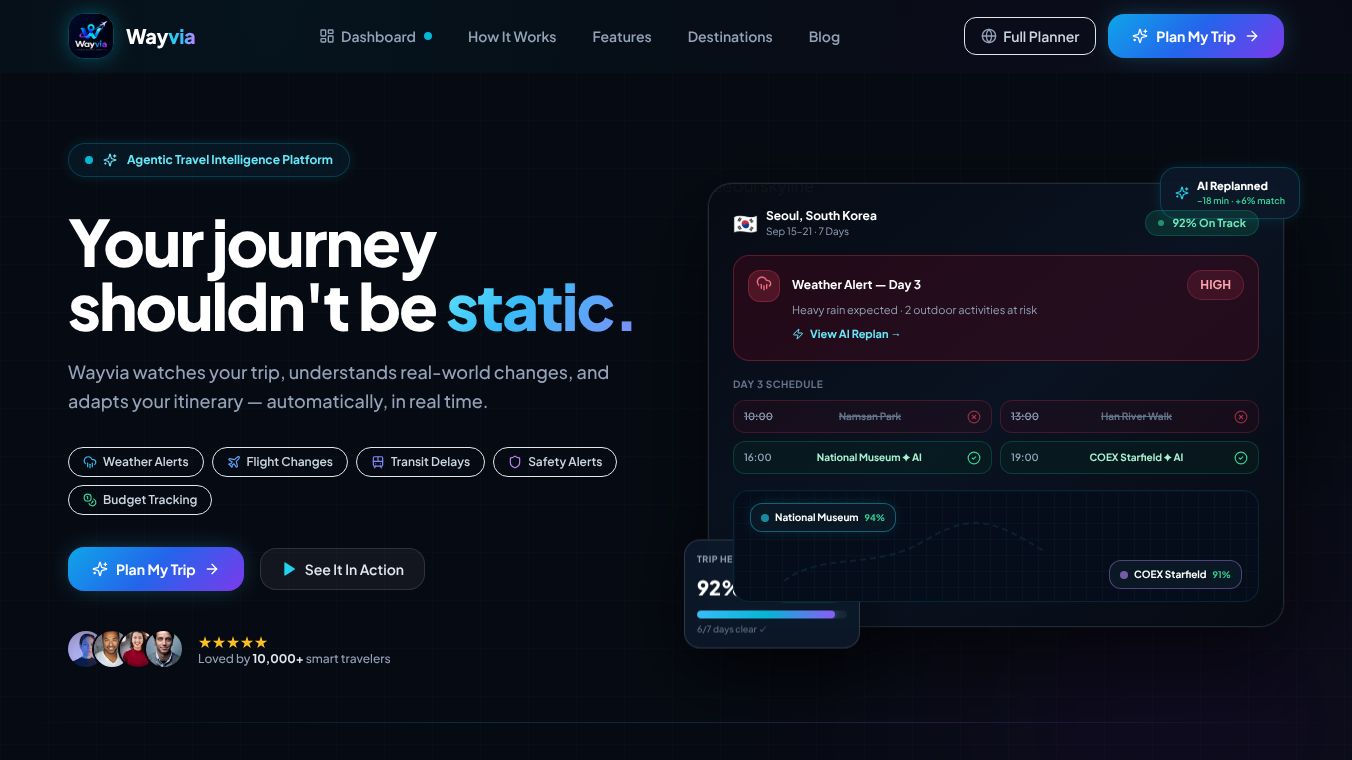This screenshot has width=1352, height=760.
Task: Click the "6/7 days clear" text
Action: click(x=731, y=630)
